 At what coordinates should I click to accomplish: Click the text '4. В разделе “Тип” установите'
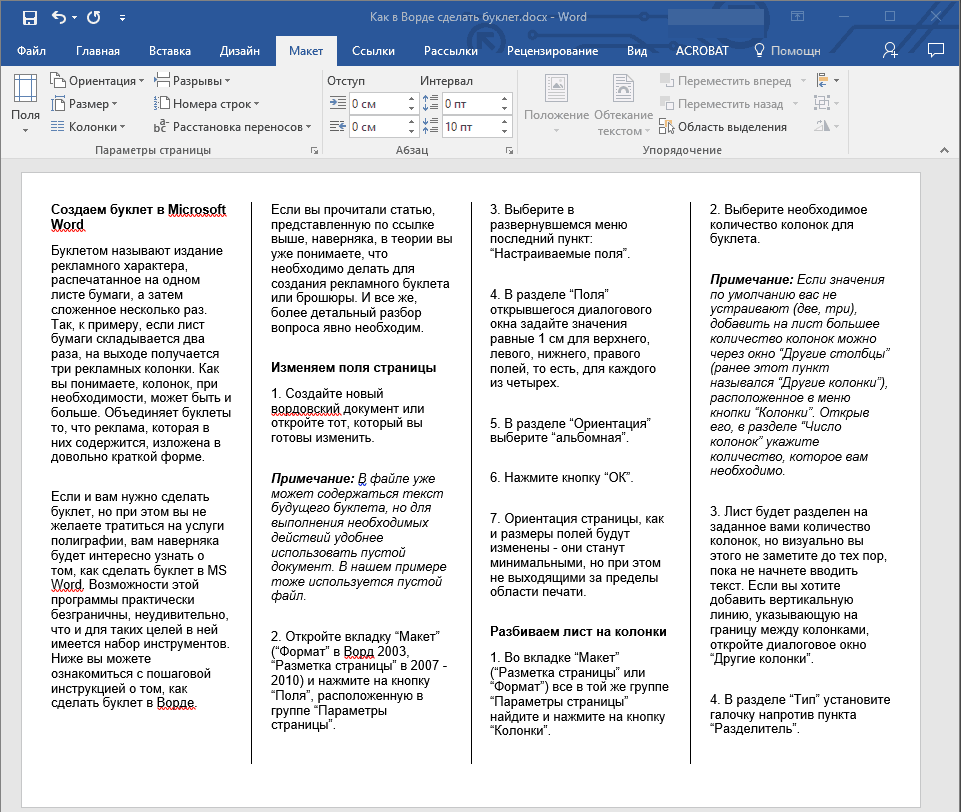point(800,700)
